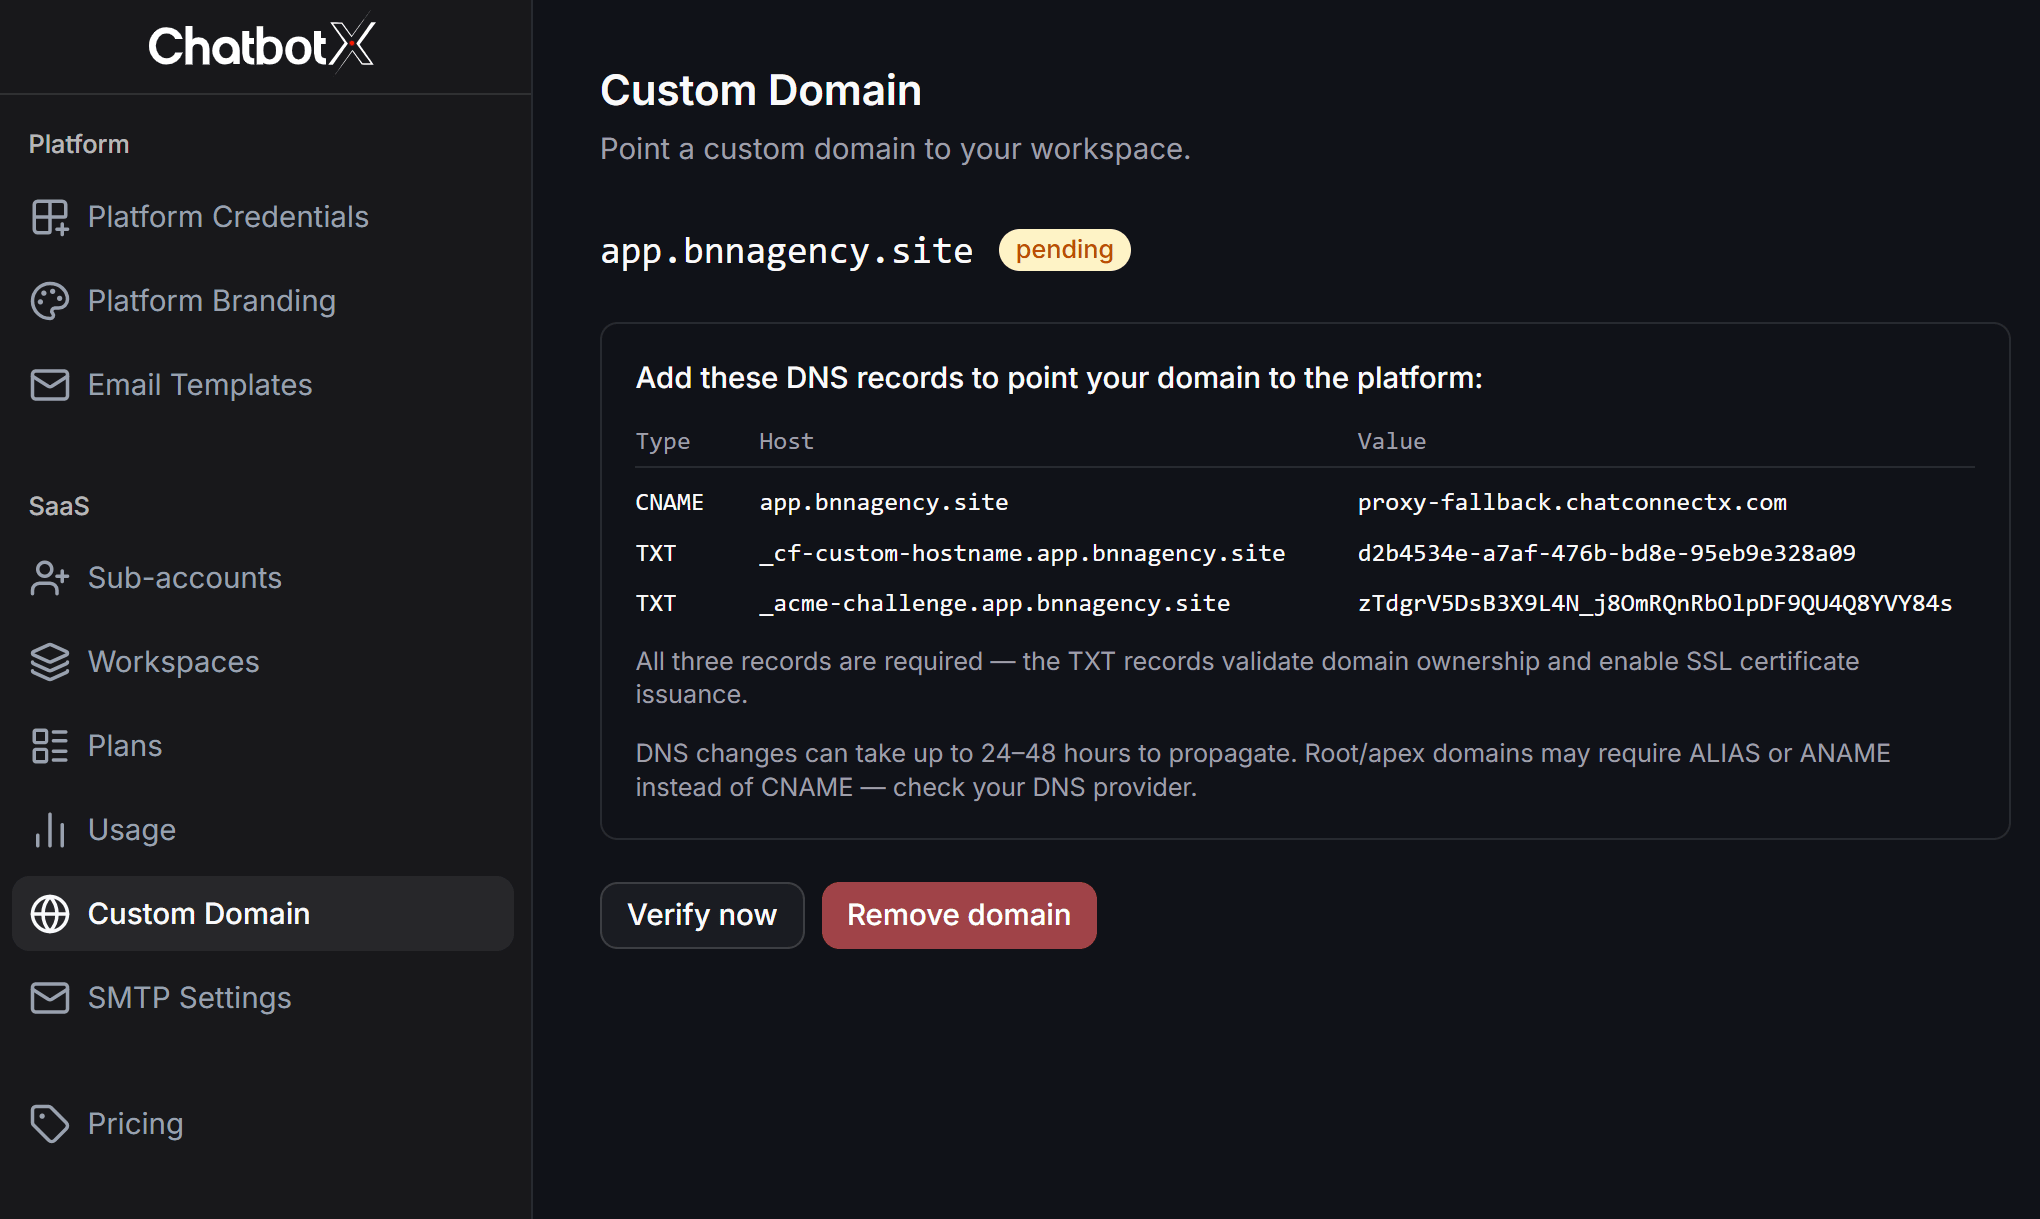The image size is (2040, 1219).
Task: Click the d2b4534e TXT value
Action: click(x=1606, y=553)
